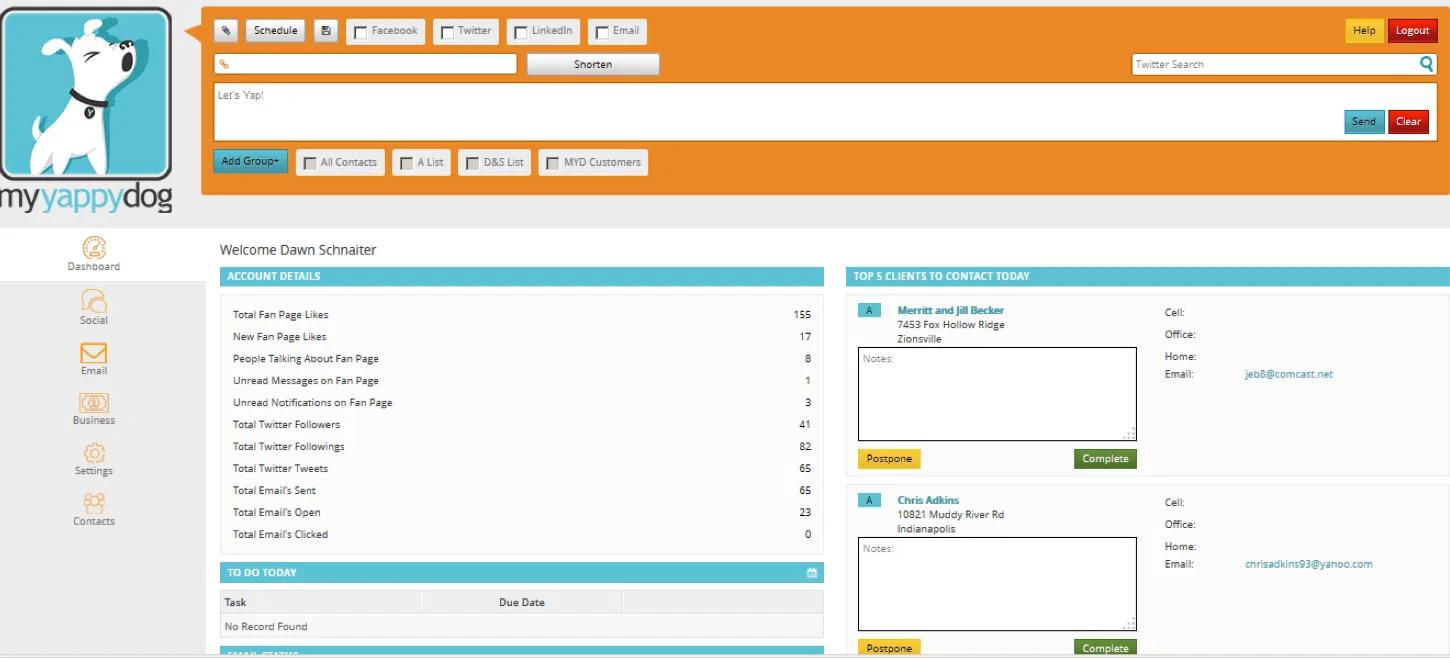Check the All Contacts group checkbox
Viewport: 1450px width, 658px height.
310,163
